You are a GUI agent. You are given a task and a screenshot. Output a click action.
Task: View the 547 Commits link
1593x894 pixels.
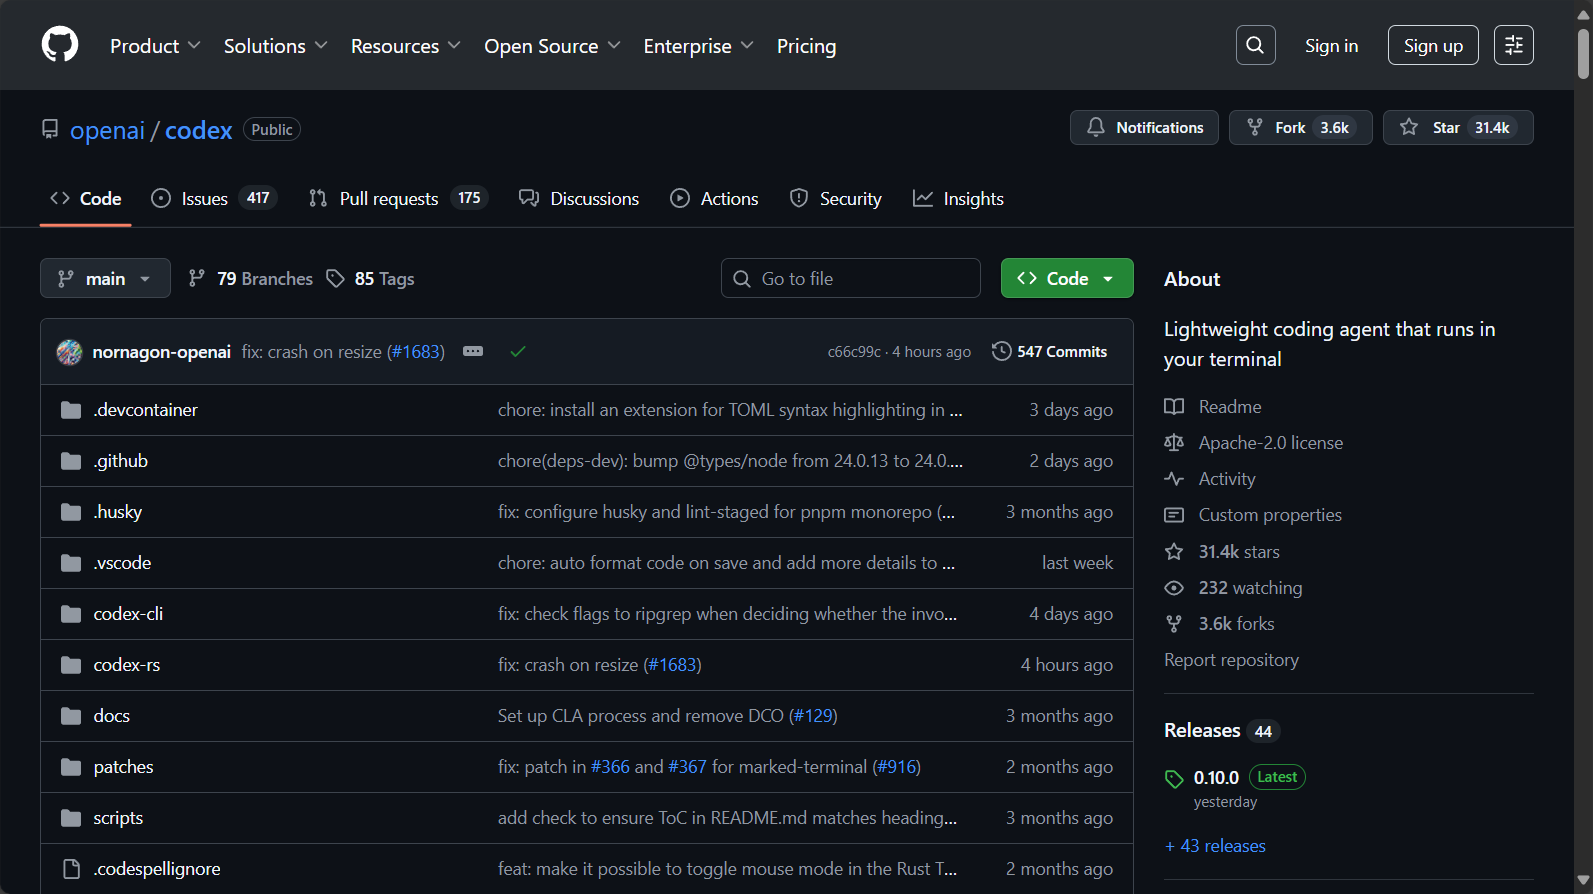click(1050, 351)
